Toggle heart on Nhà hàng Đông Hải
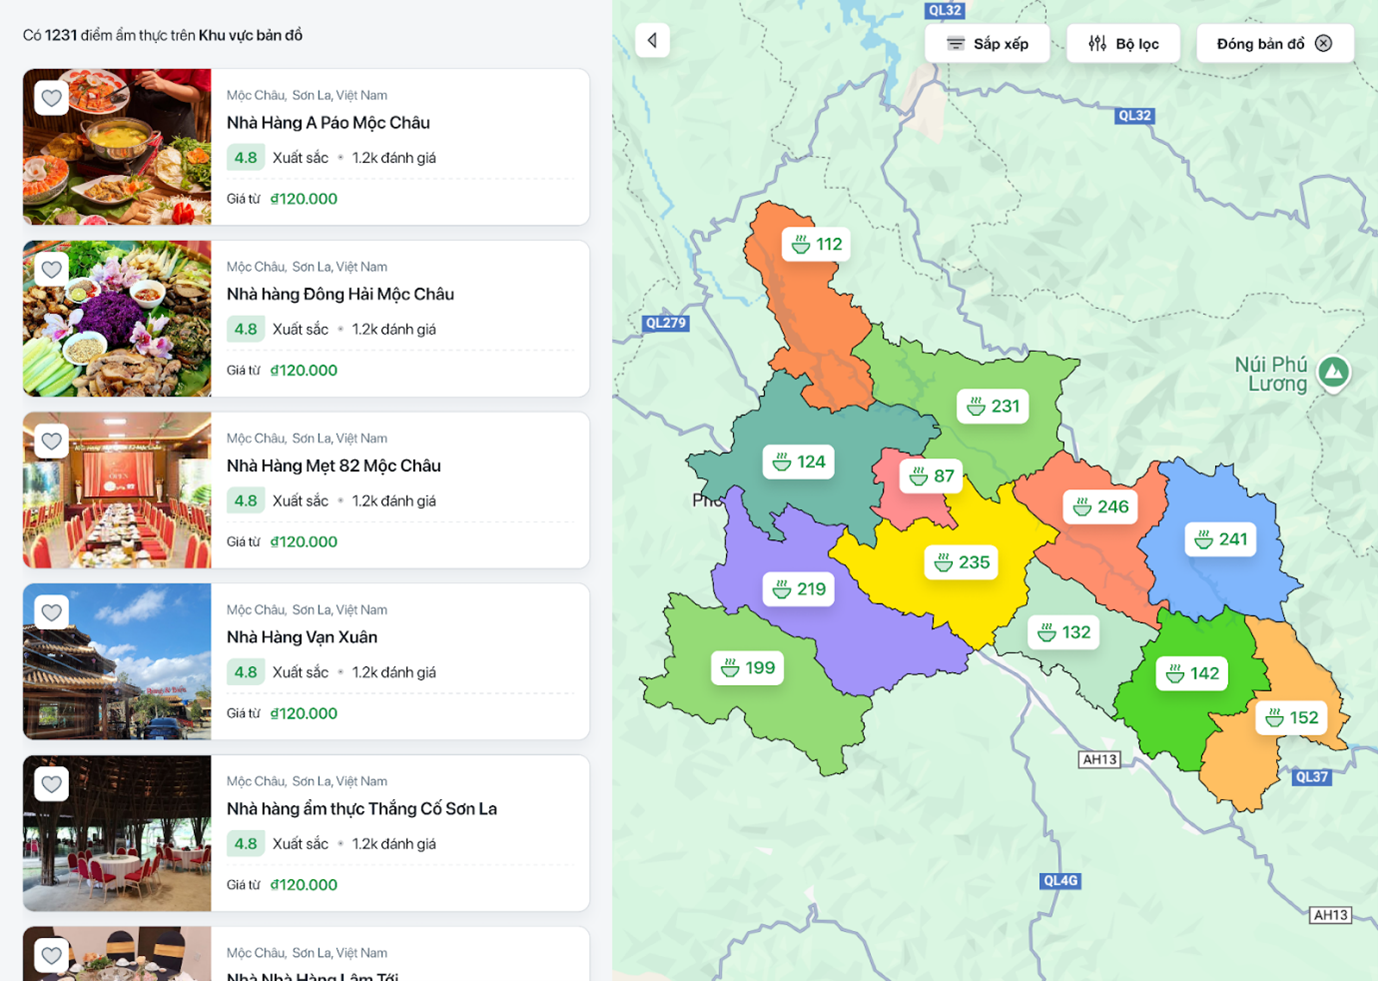 tap(52, 269)
